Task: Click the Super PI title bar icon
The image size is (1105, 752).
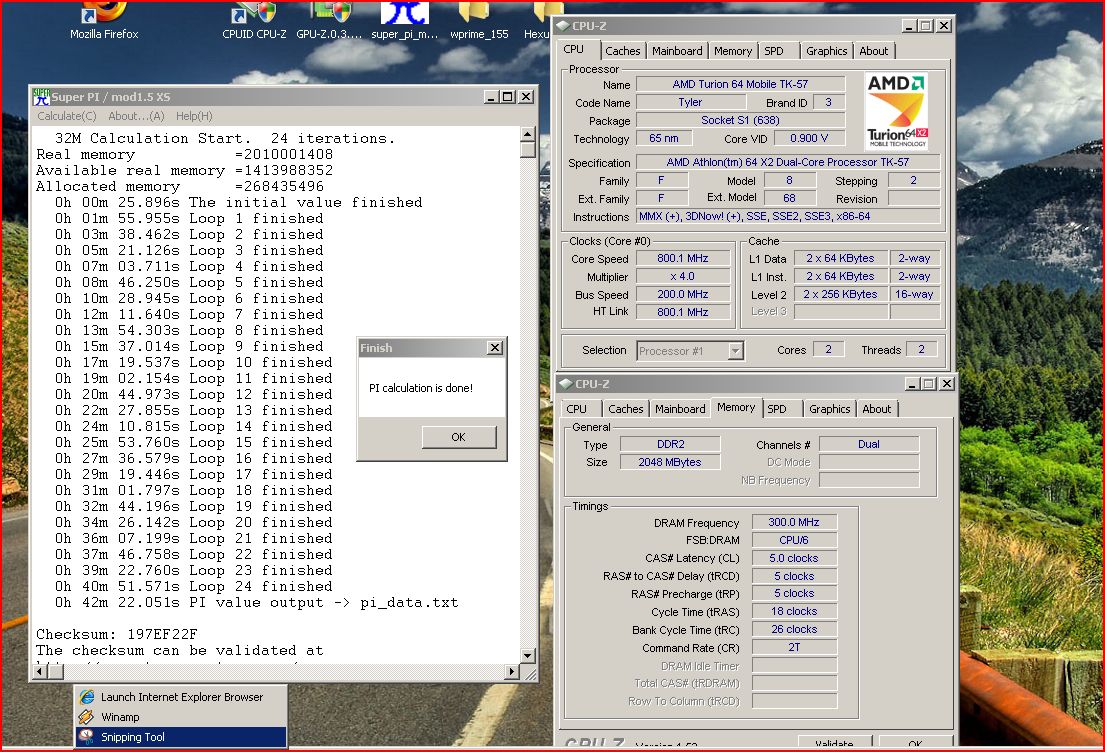Action: click(x=42, y=97)
